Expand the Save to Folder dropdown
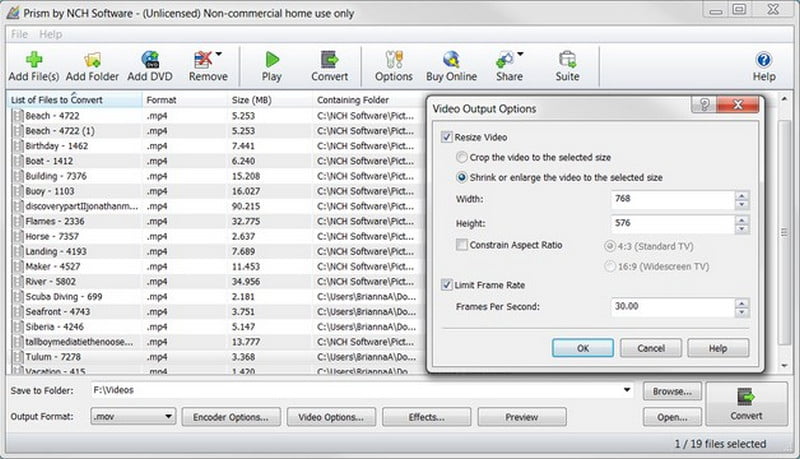The image size is (800, 459). (626, 390)
